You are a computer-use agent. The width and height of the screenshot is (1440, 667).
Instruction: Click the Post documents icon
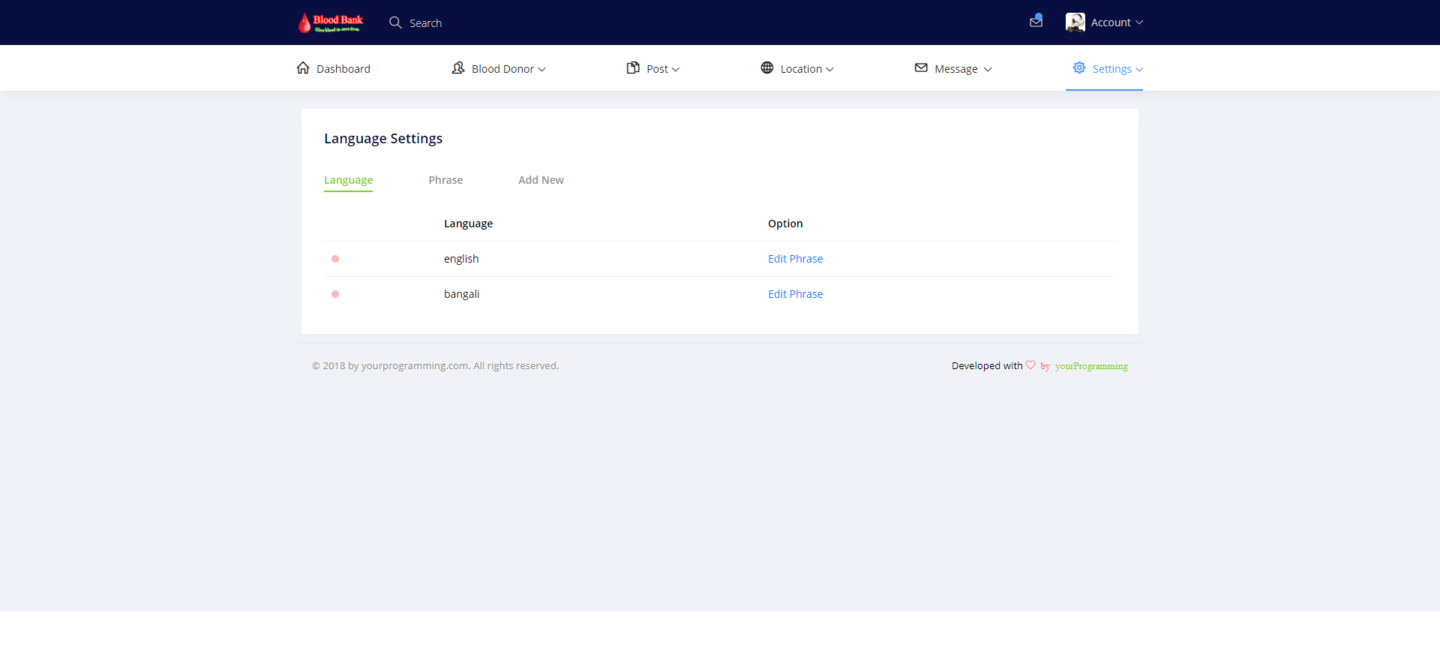point(633,68)
